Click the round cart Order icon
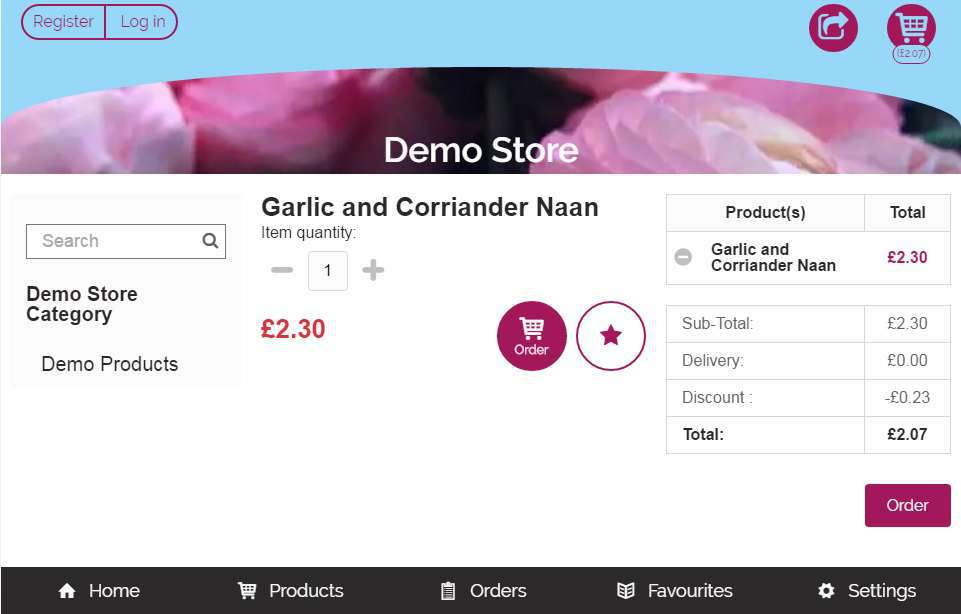Viewport: 961px width, 614px height. point(531,336)
